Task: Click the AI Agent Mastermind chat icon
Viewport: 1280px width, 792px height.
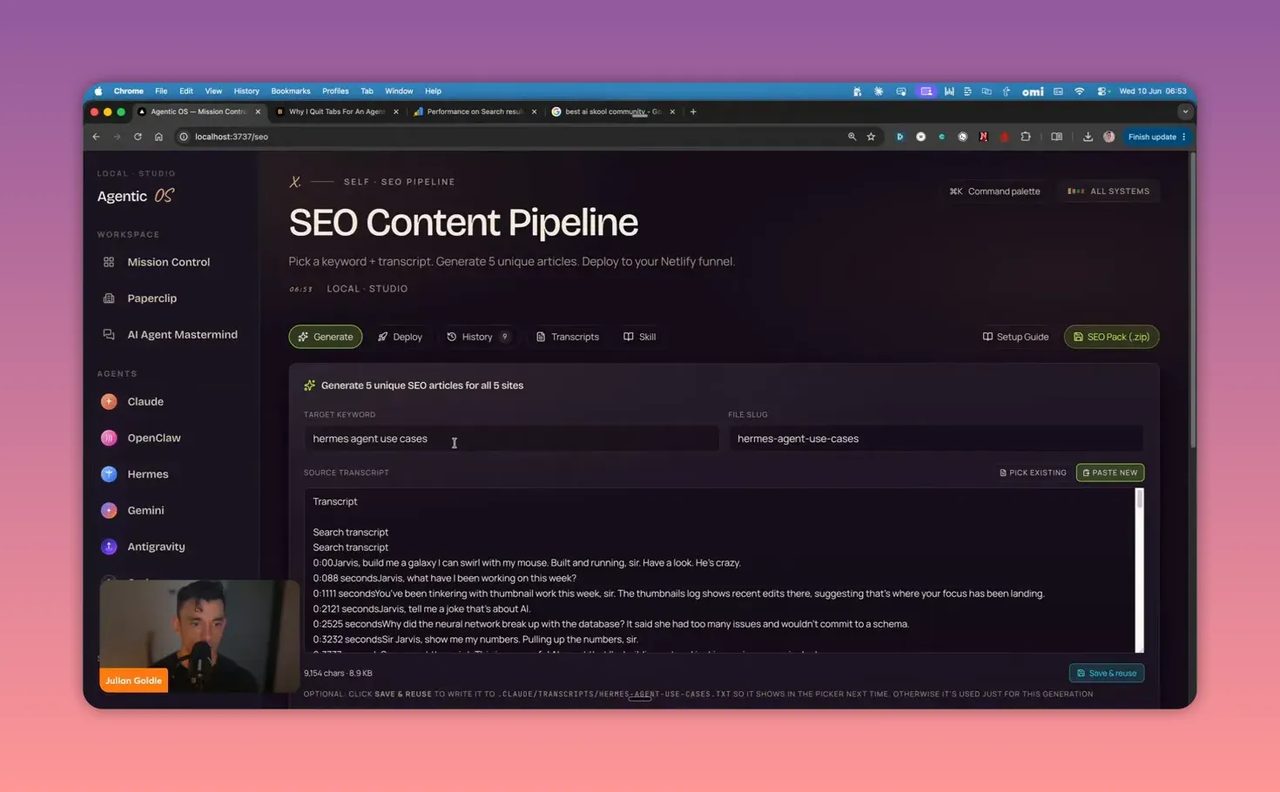Action: [109, 335]
